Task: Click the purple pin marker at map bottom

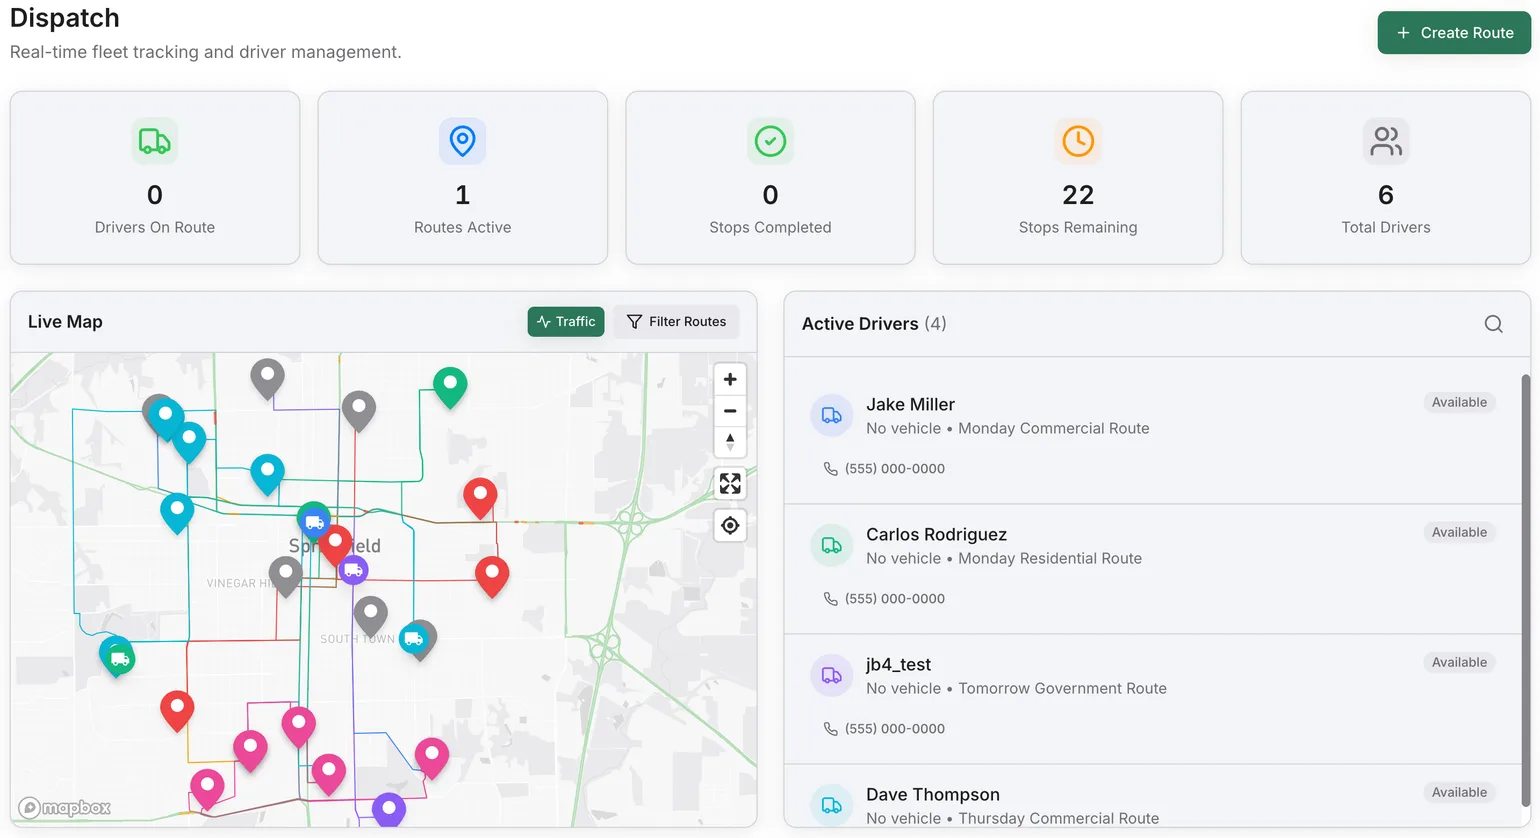Action: pos(389,808)
